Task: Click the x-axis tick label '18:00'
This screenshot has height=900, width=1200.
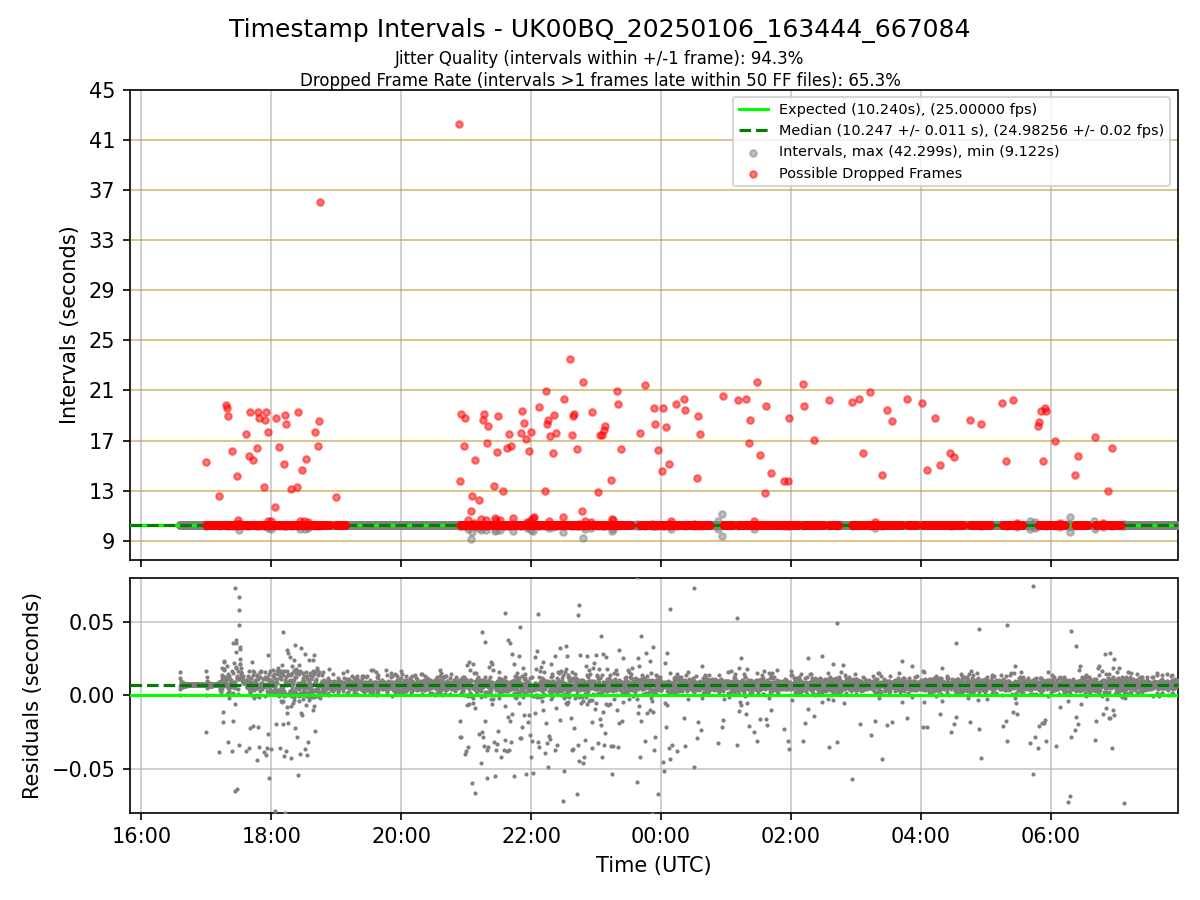Action: click(x=271, y=834)
